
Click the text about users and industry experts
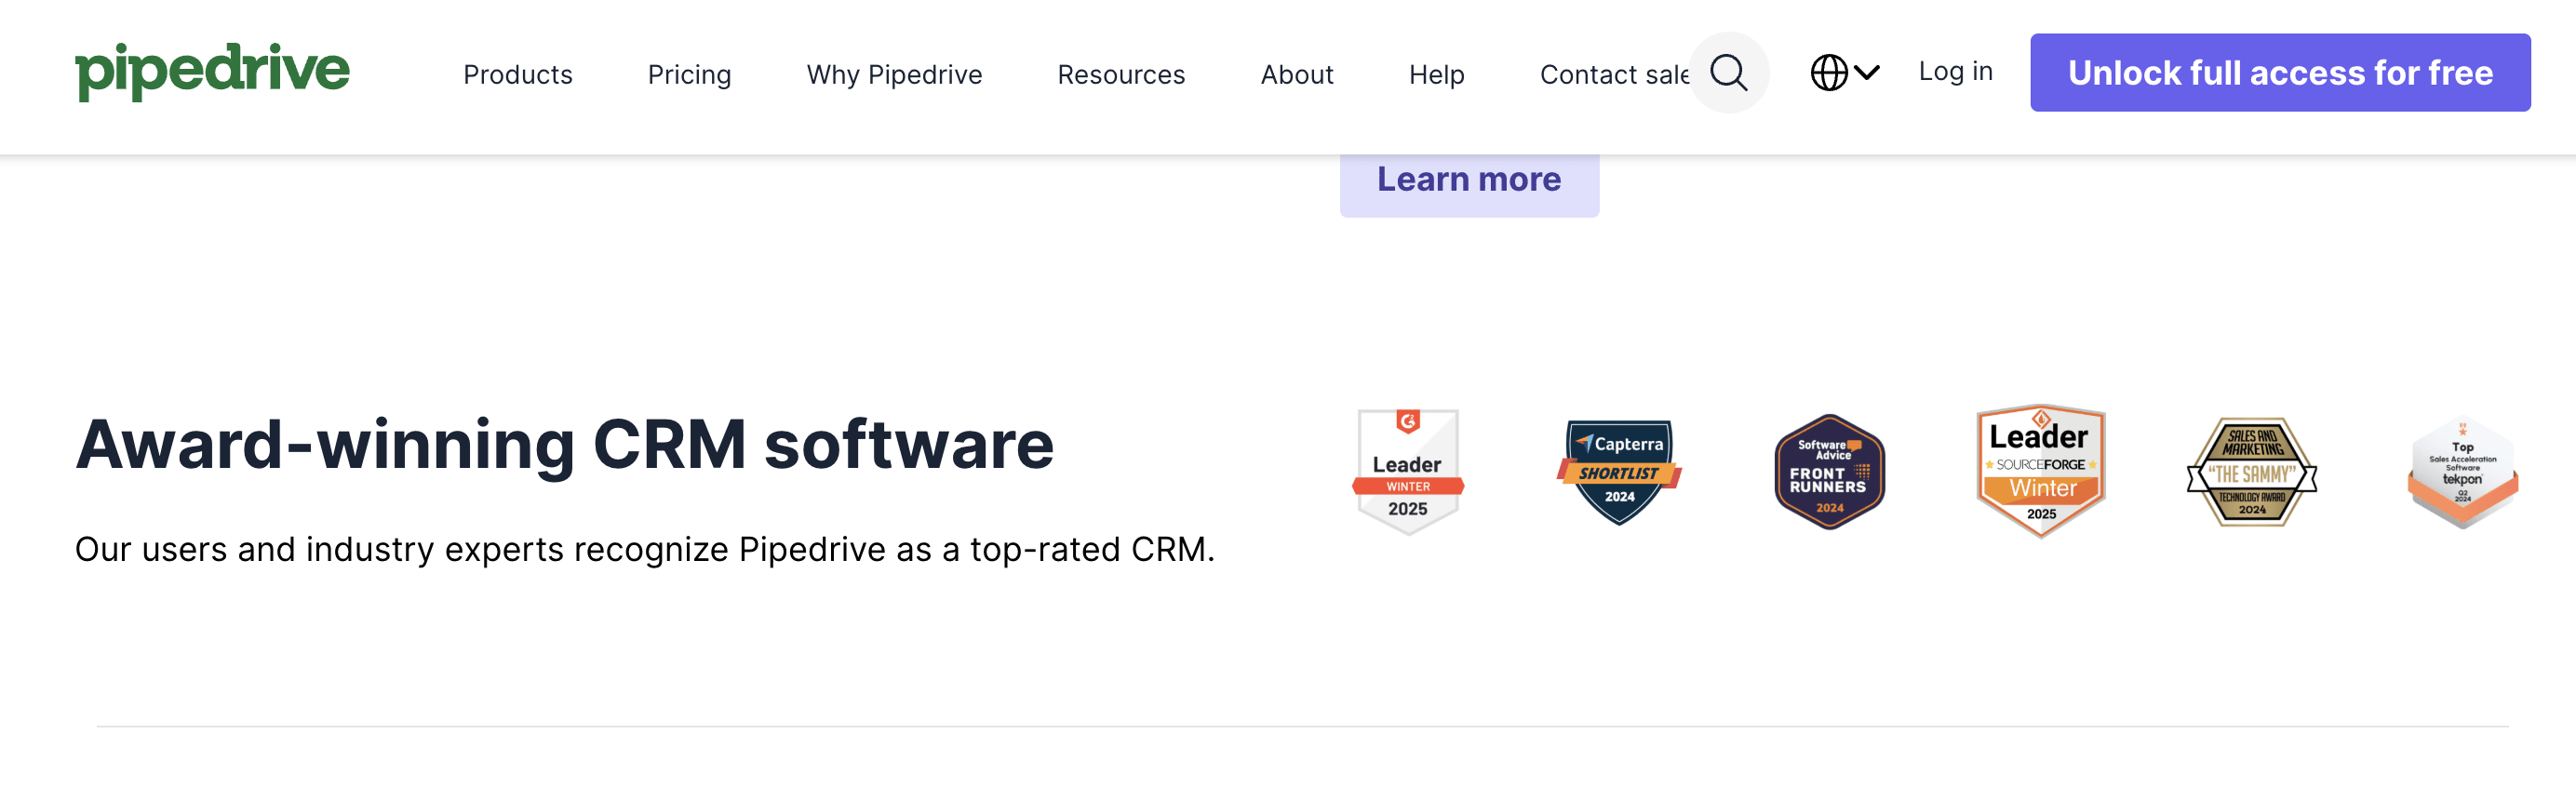pos(645,549)
